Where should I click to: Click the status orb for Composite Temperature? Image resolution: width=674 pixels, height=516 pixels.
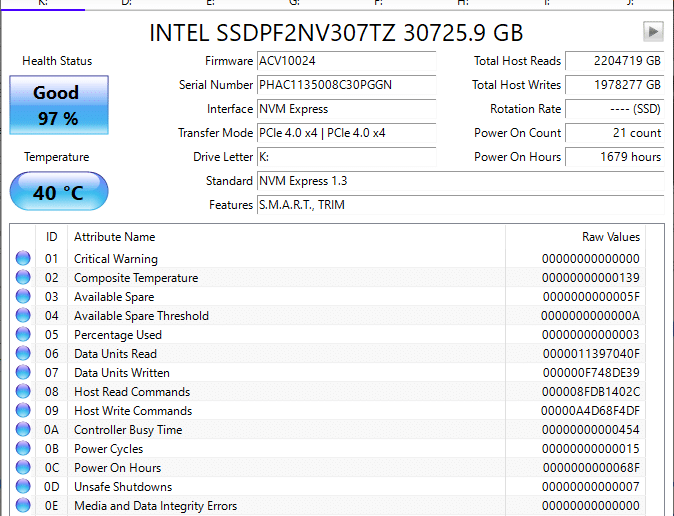23,277
